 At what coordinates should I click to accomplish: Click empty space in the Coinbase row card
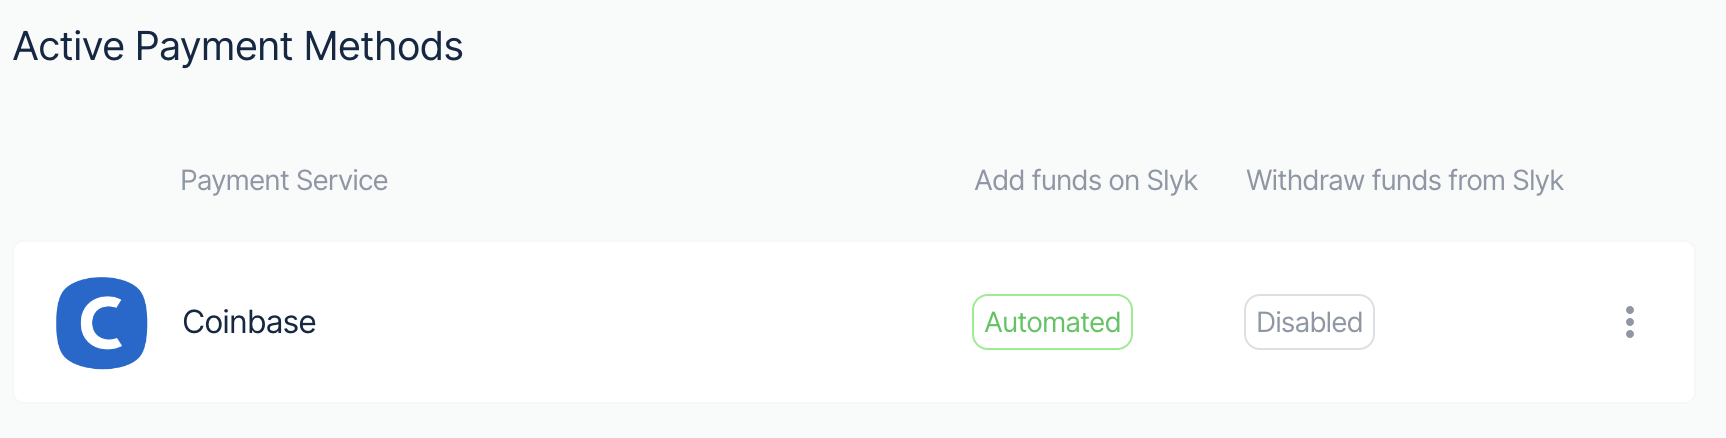point(640,322)
